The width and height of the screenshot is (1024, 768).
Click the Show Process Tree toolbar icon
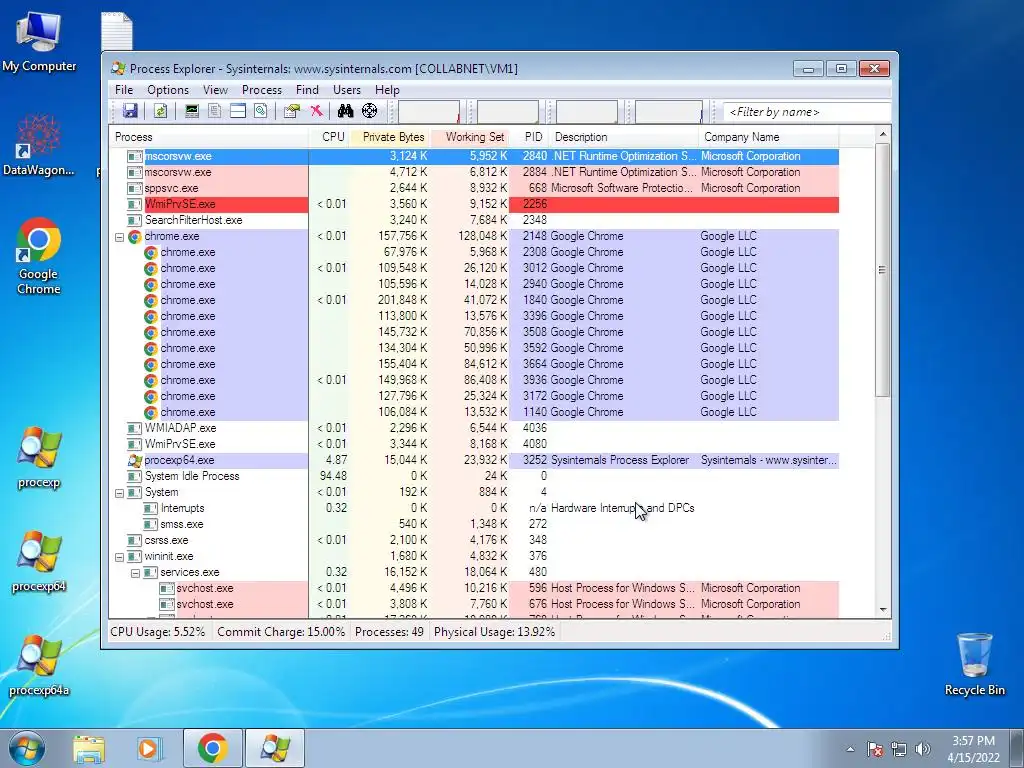(214, 111)
